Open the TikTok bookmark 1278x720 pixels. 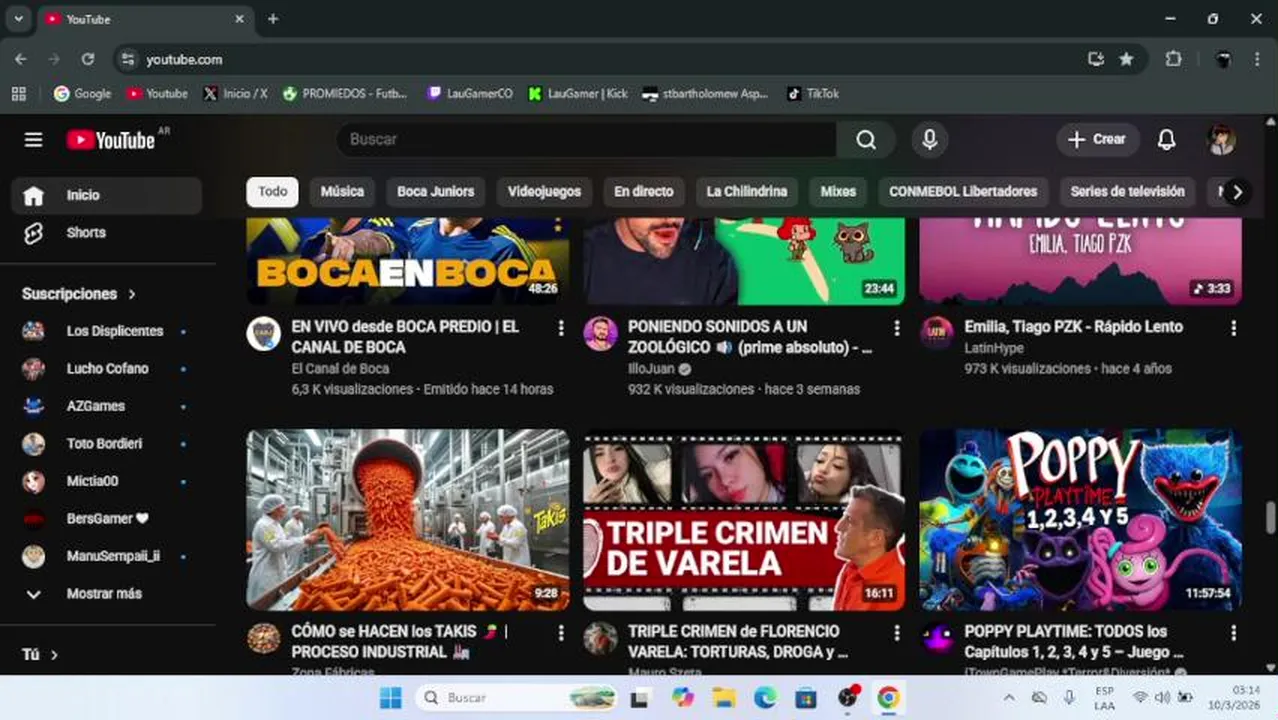813,94
